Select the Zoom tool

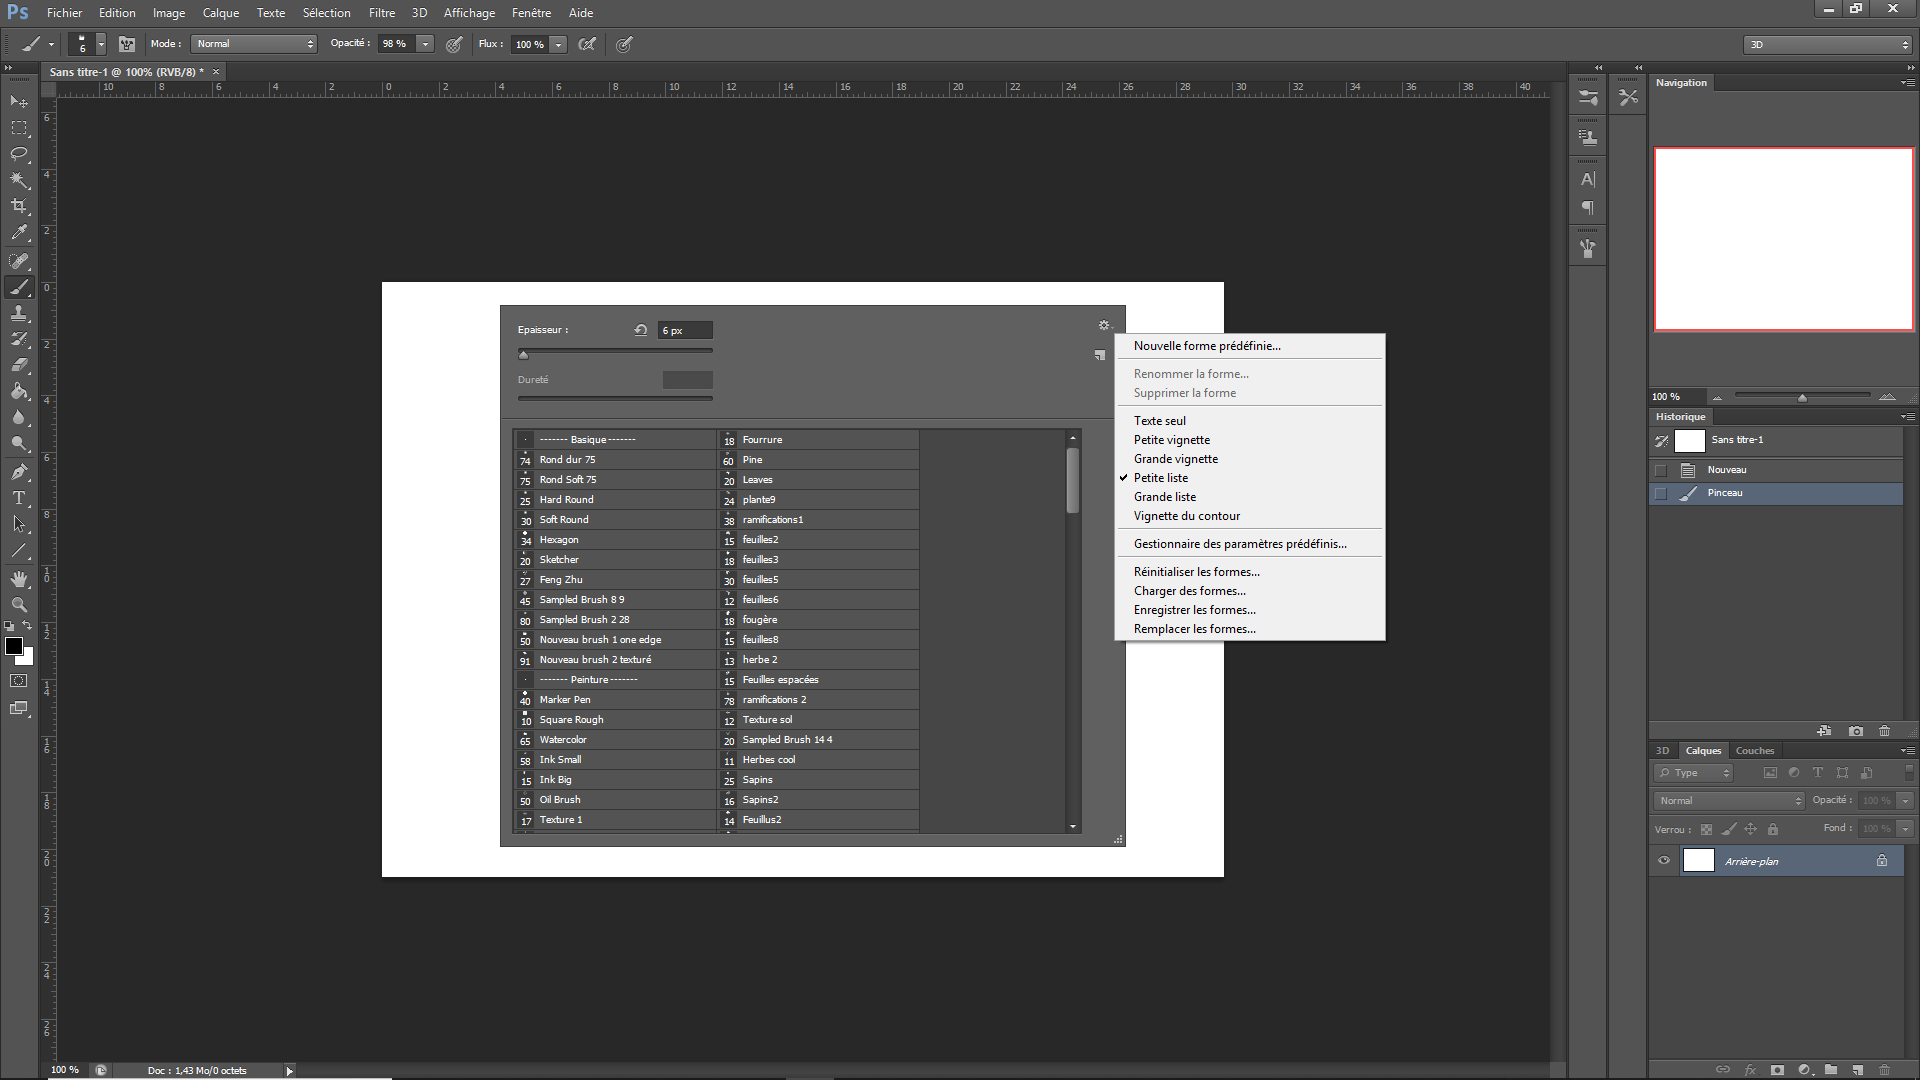19,605
